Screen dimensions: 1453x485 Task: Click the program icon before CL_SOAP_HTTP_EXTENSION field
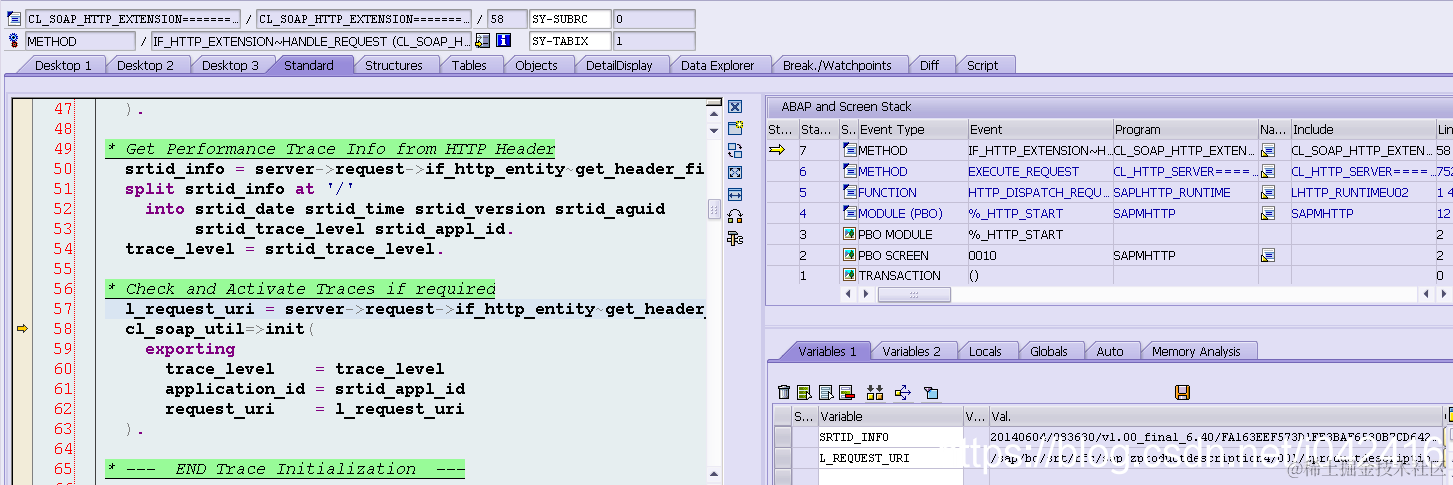(14, 19)
